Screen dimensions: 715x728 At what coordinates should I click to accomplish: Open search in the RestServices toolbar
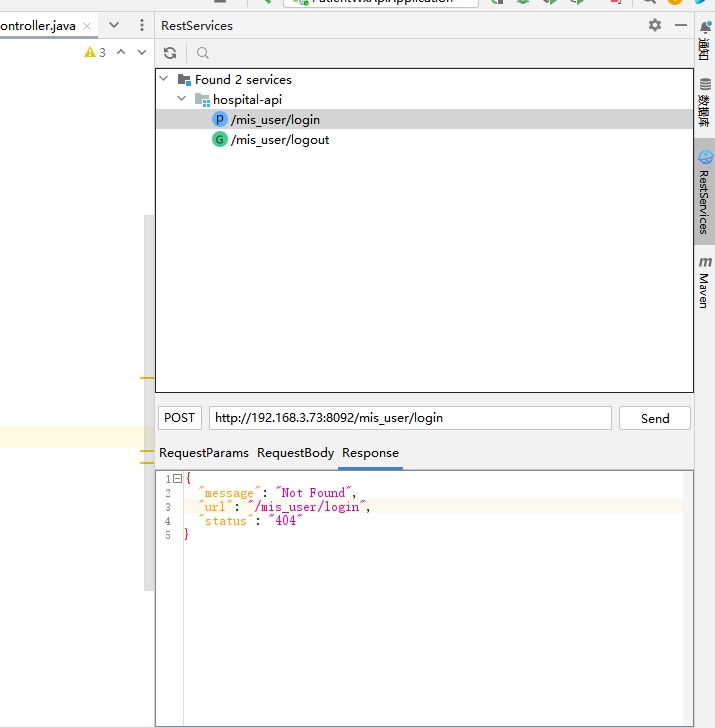(x=202, y=53)
